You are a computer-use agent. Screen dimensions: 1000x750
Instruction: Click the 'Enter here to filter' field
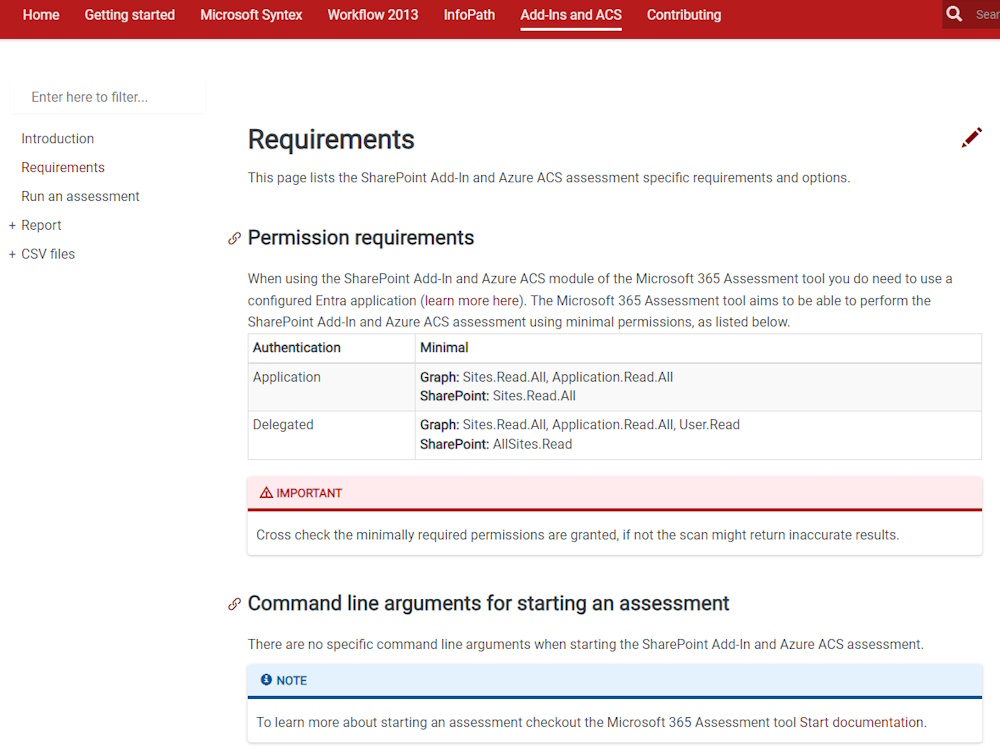click(x=108, y=97)
